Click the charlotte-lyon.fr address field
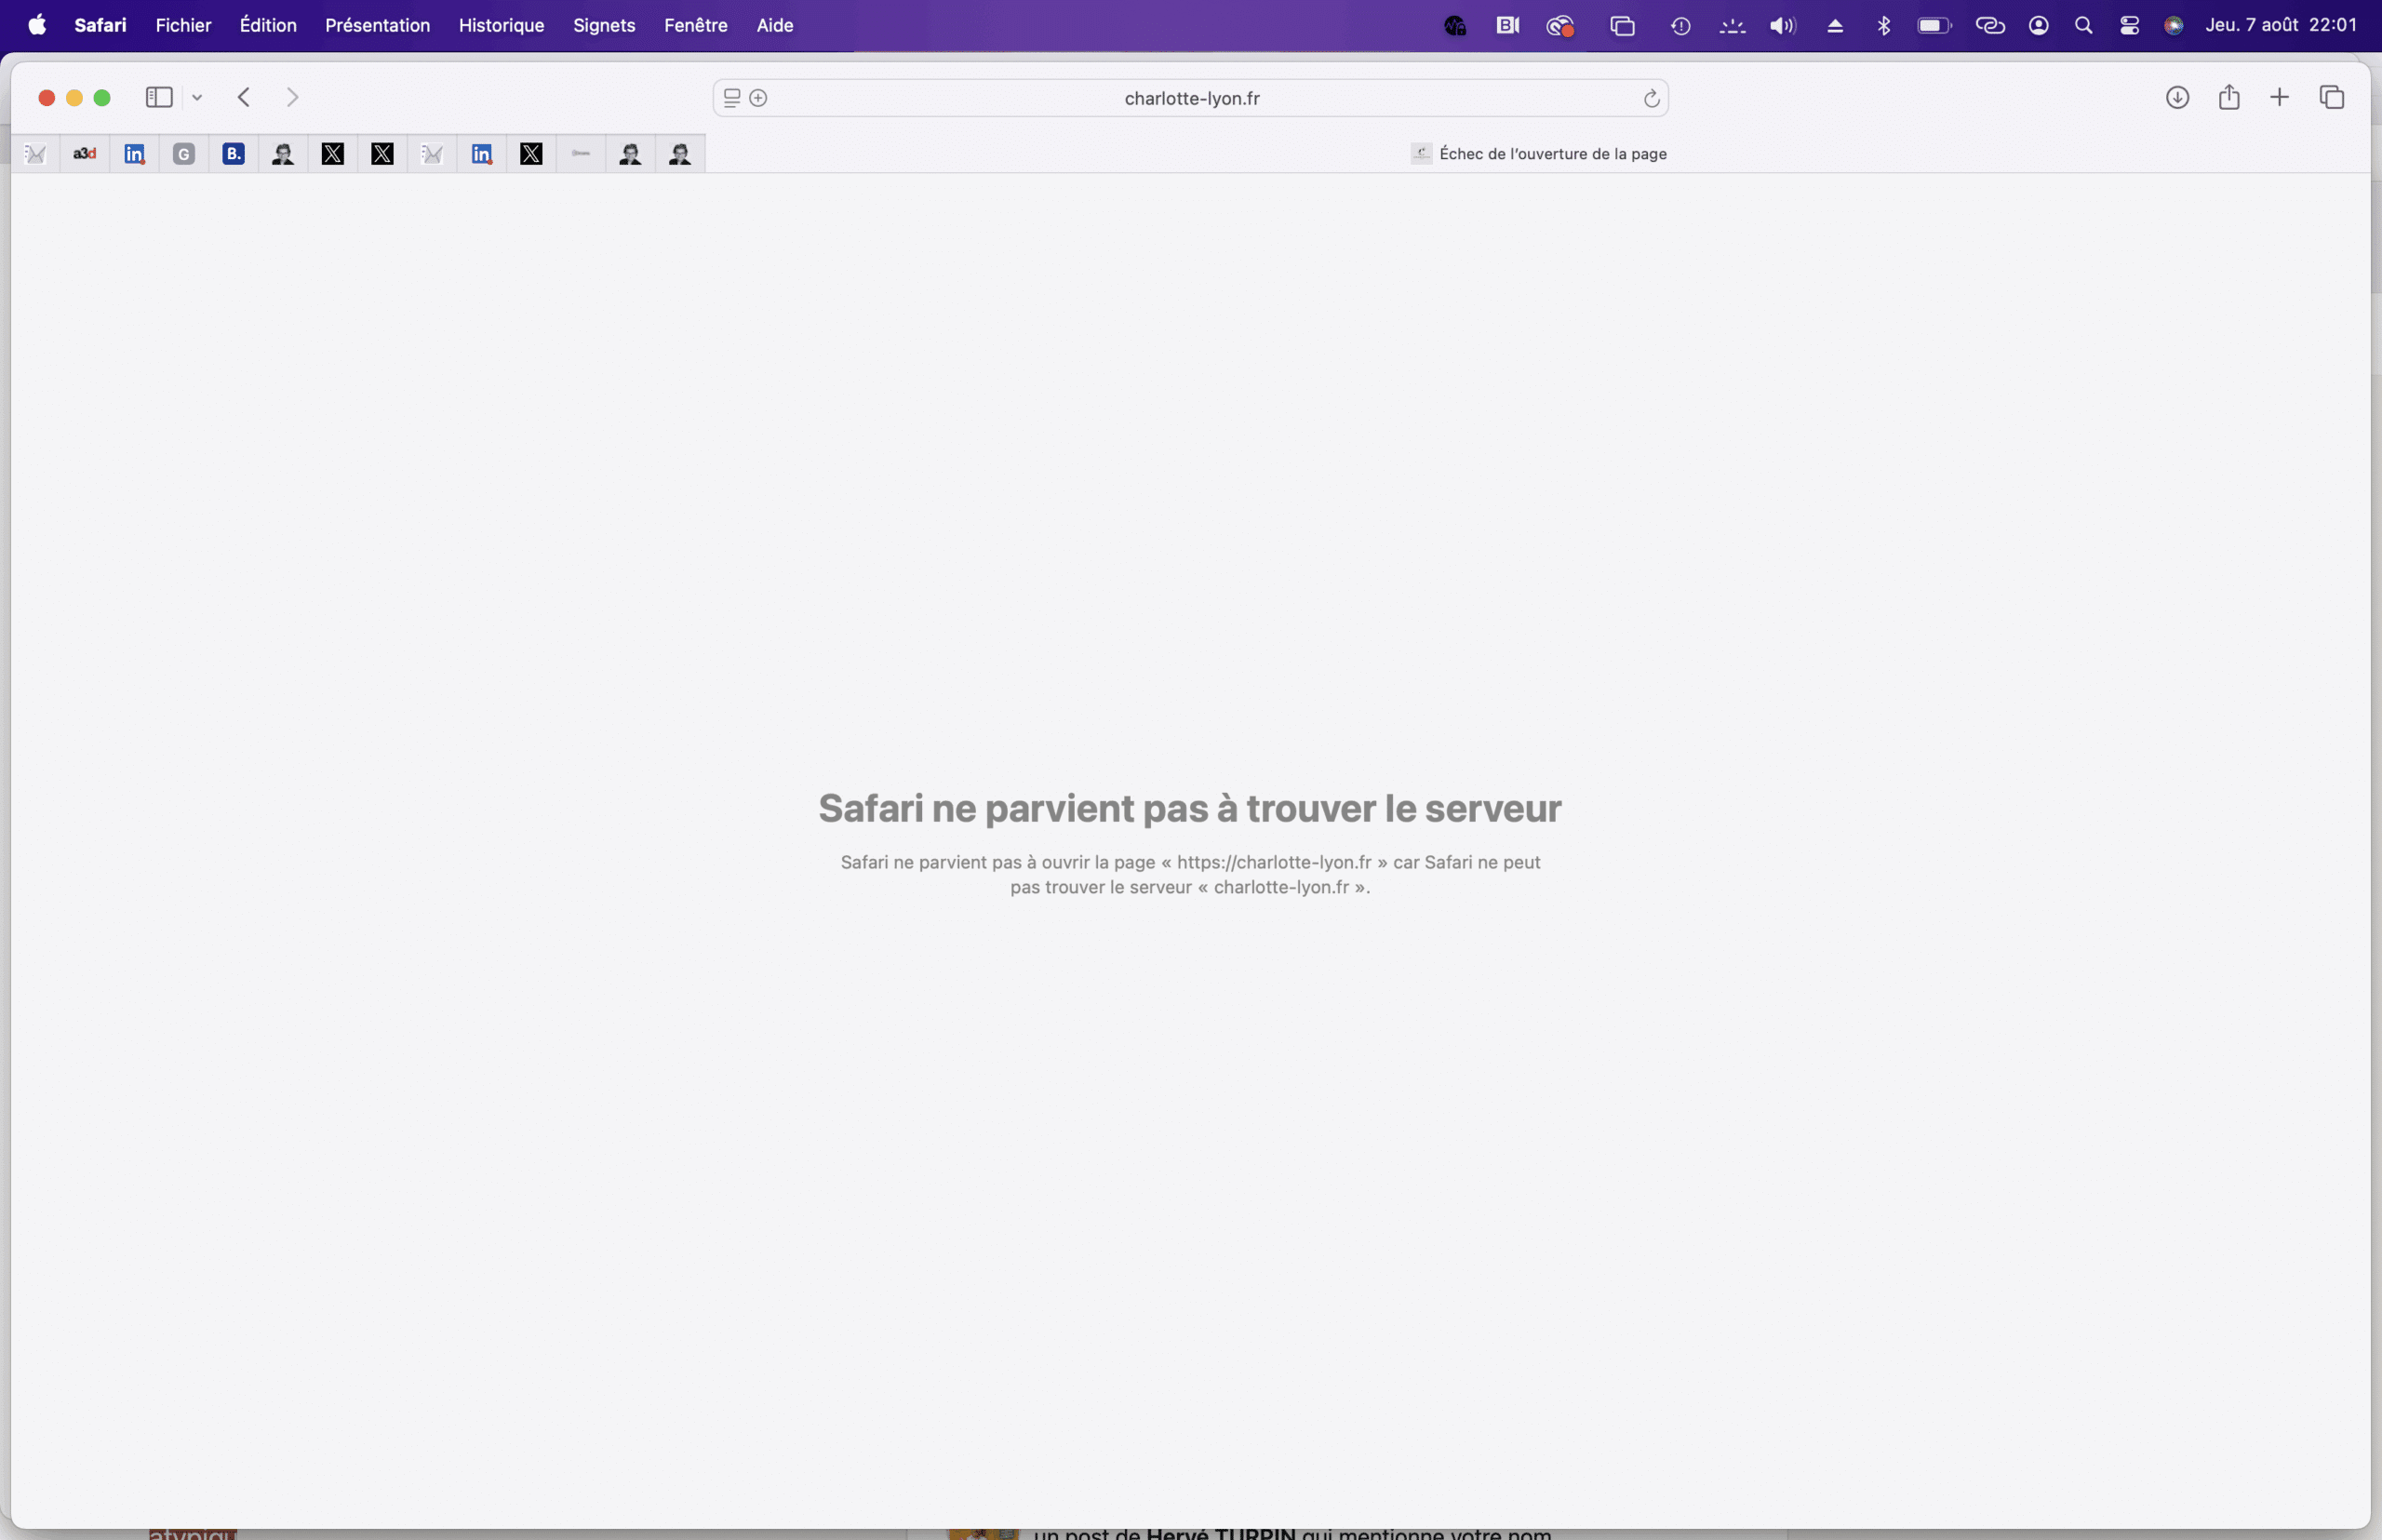The height and width of the screenshot is (1540, 2382). tap(1191, 98)
